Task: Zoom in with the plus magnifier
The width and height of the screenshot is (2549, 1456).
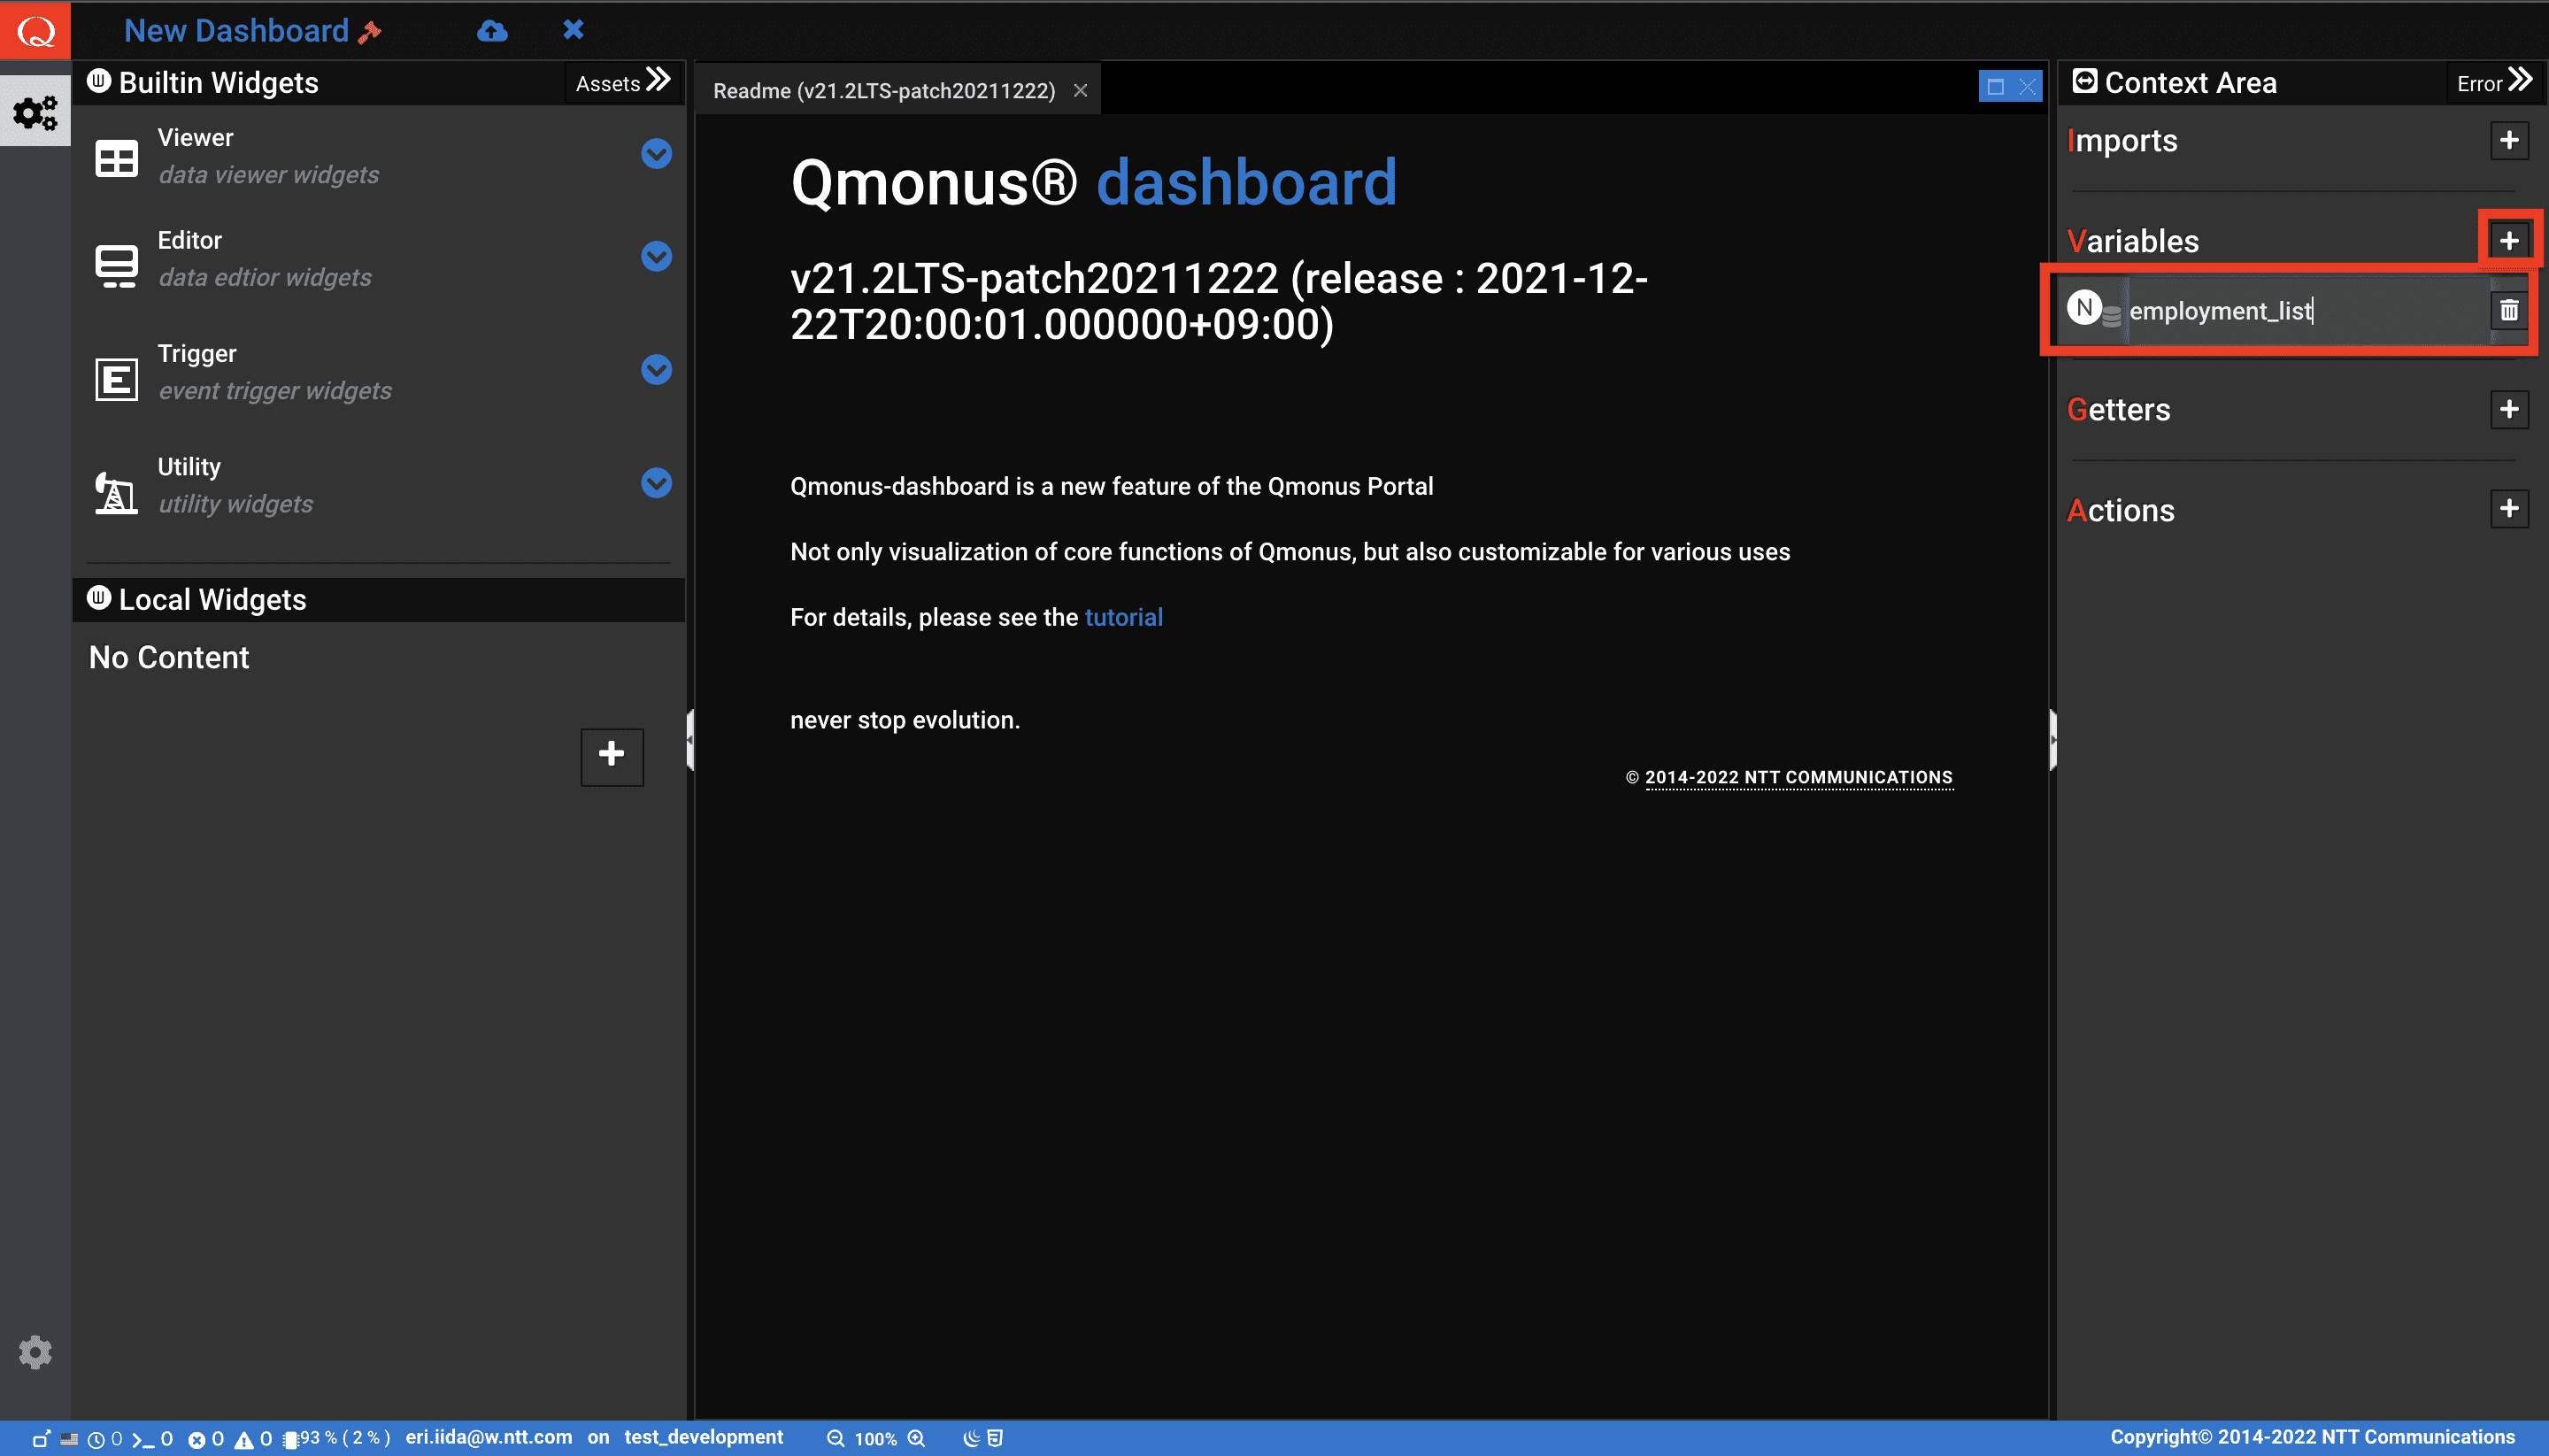Action: [x=916, y=1438]
